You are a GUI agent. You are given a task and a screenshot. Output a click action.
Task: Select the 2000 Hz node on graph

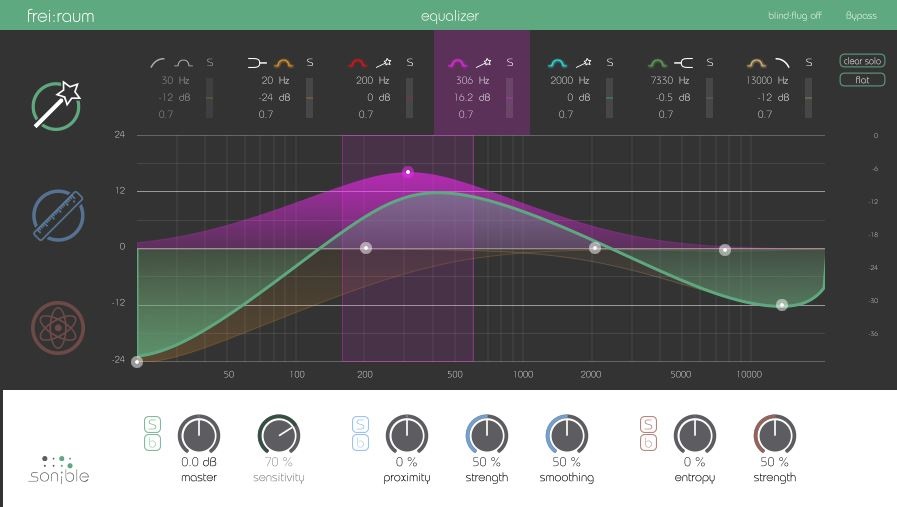click(595, 248)
